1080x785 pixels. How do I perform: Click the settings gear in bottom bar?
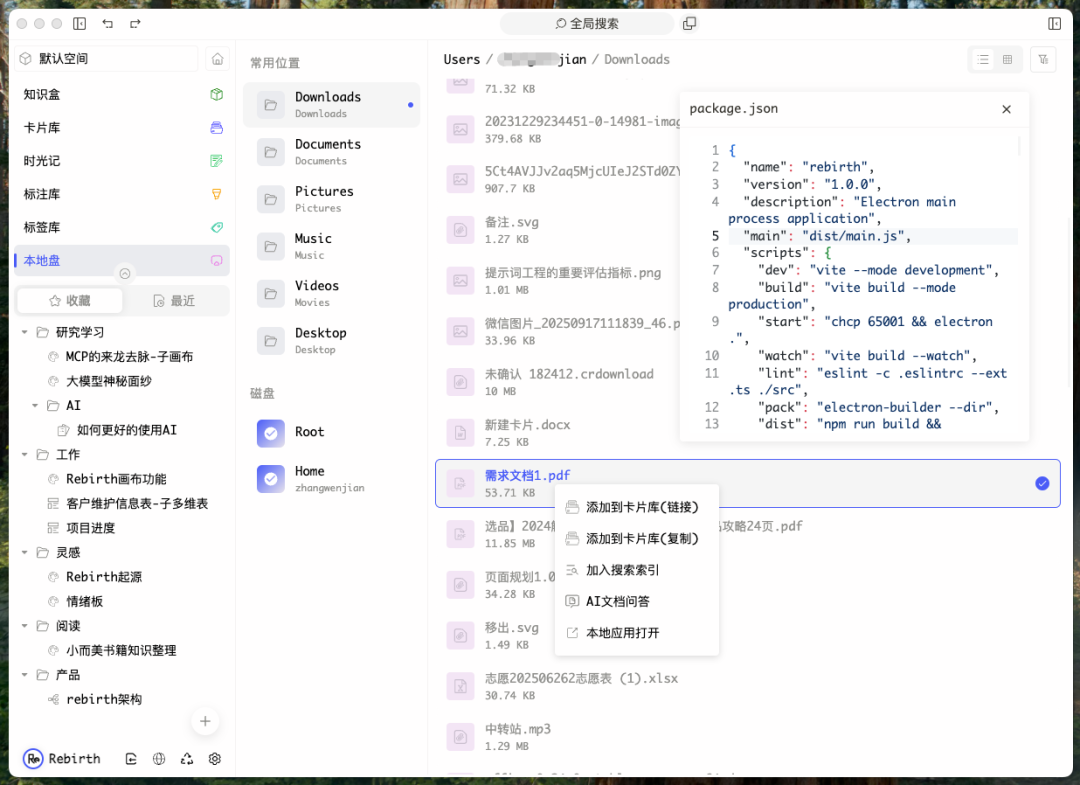[x=215, y=759]
